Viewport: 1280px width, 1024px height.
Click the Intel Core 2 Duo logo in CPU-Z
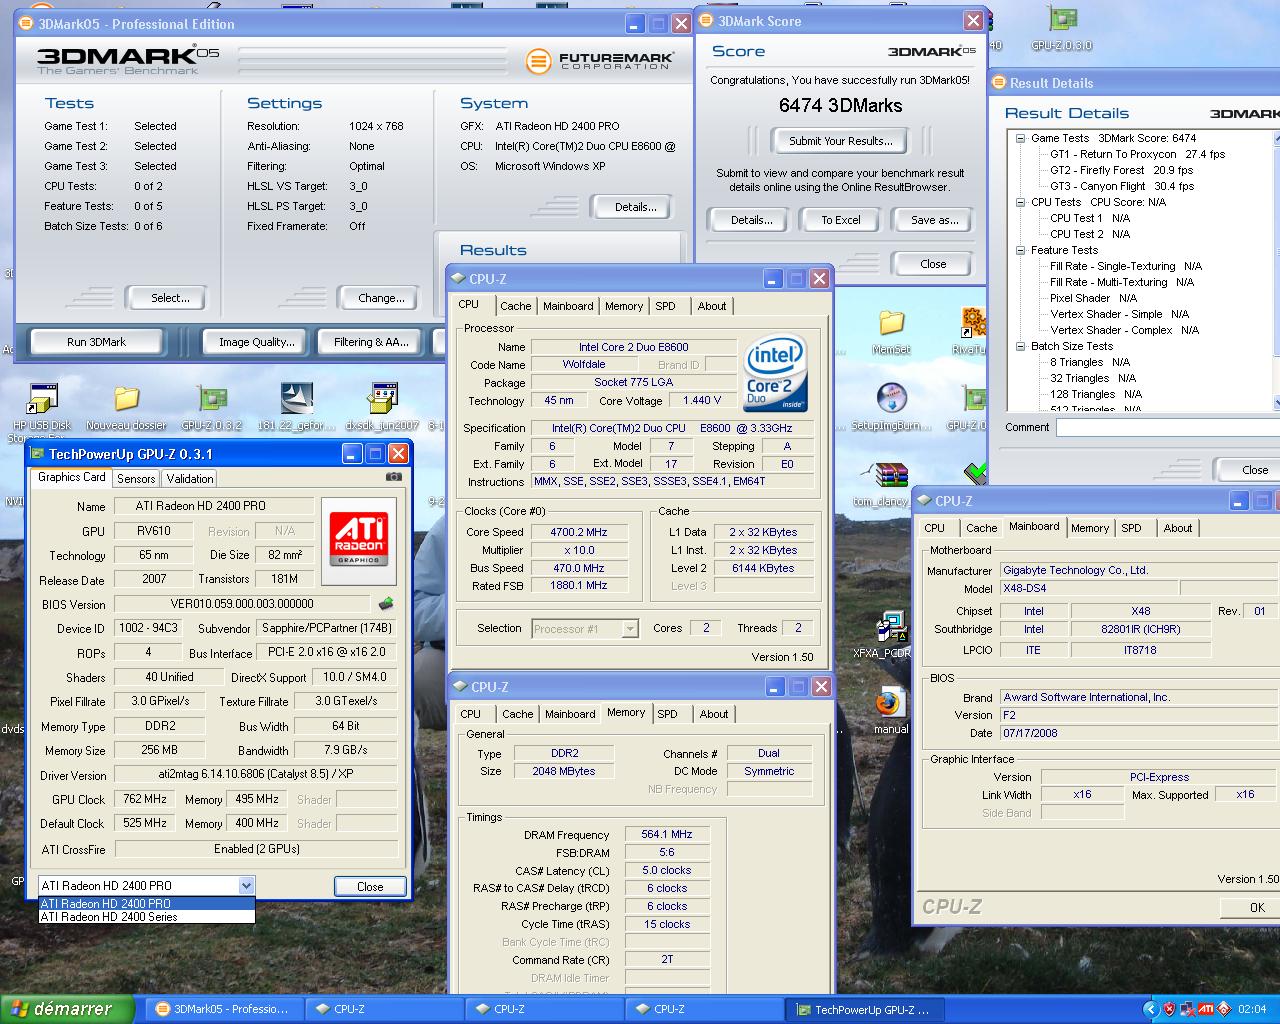pyautogui.click(x=775, y=373)
